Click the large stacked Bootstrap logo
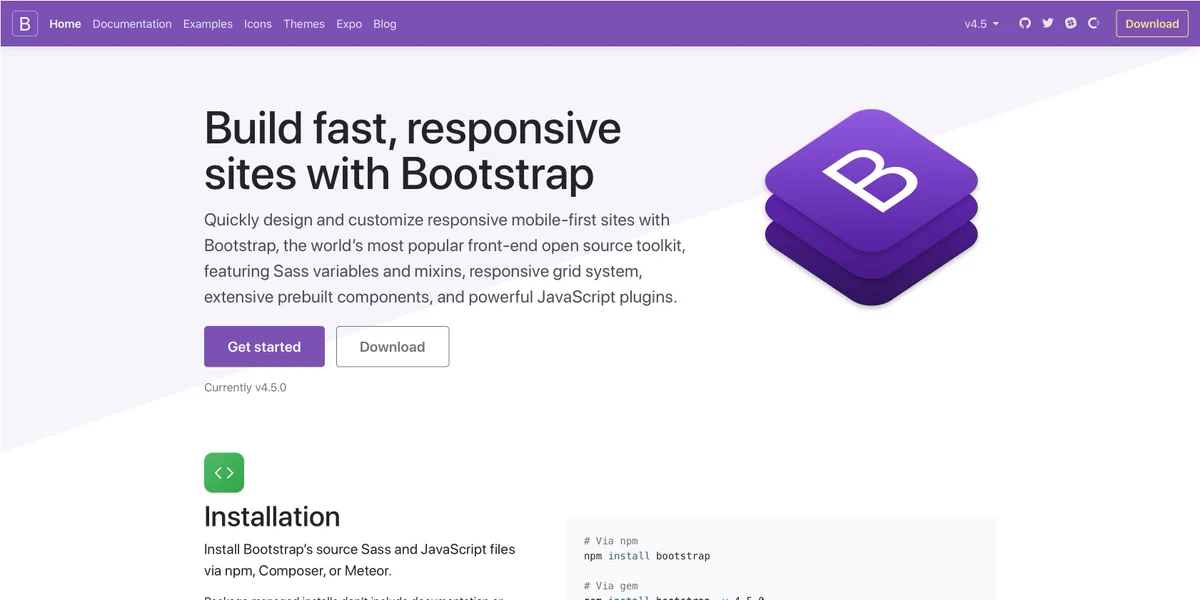1200x600 pixels. click(871, 207)
